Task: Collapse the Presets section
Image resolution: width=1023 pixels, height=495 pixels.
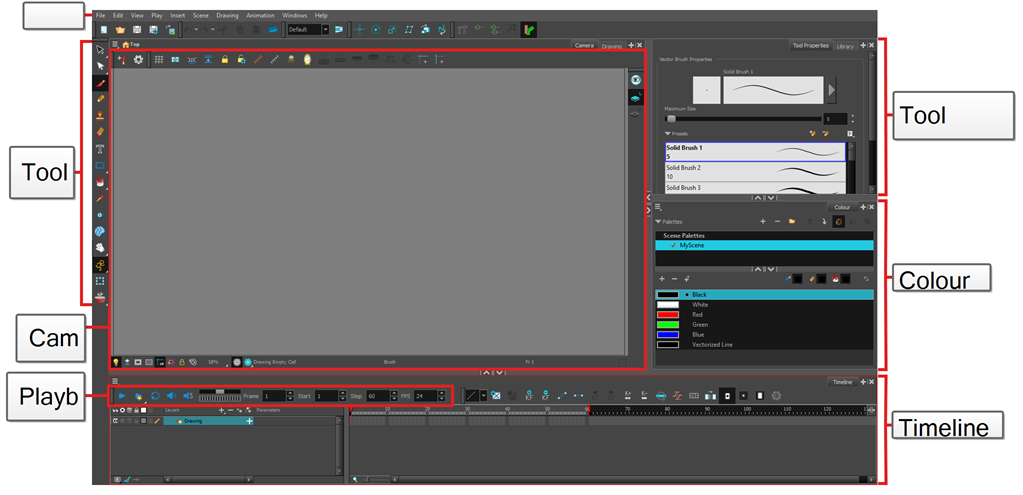Action: [x=668, y=132]
